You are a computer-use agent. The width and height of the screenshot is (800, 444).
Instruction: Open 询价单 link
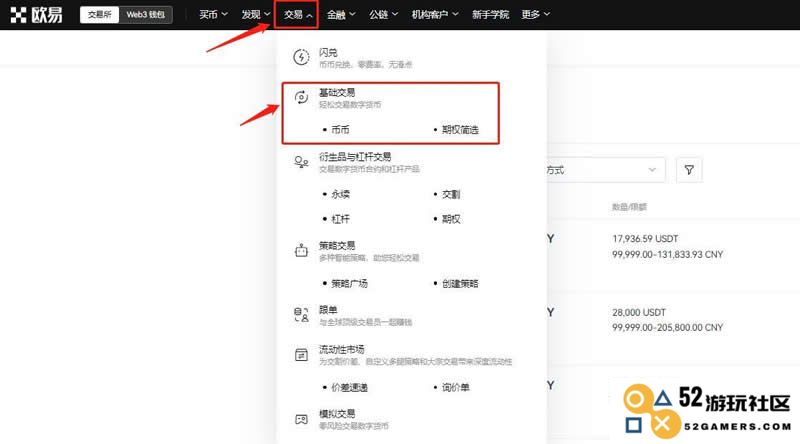[x=455, y=387]
